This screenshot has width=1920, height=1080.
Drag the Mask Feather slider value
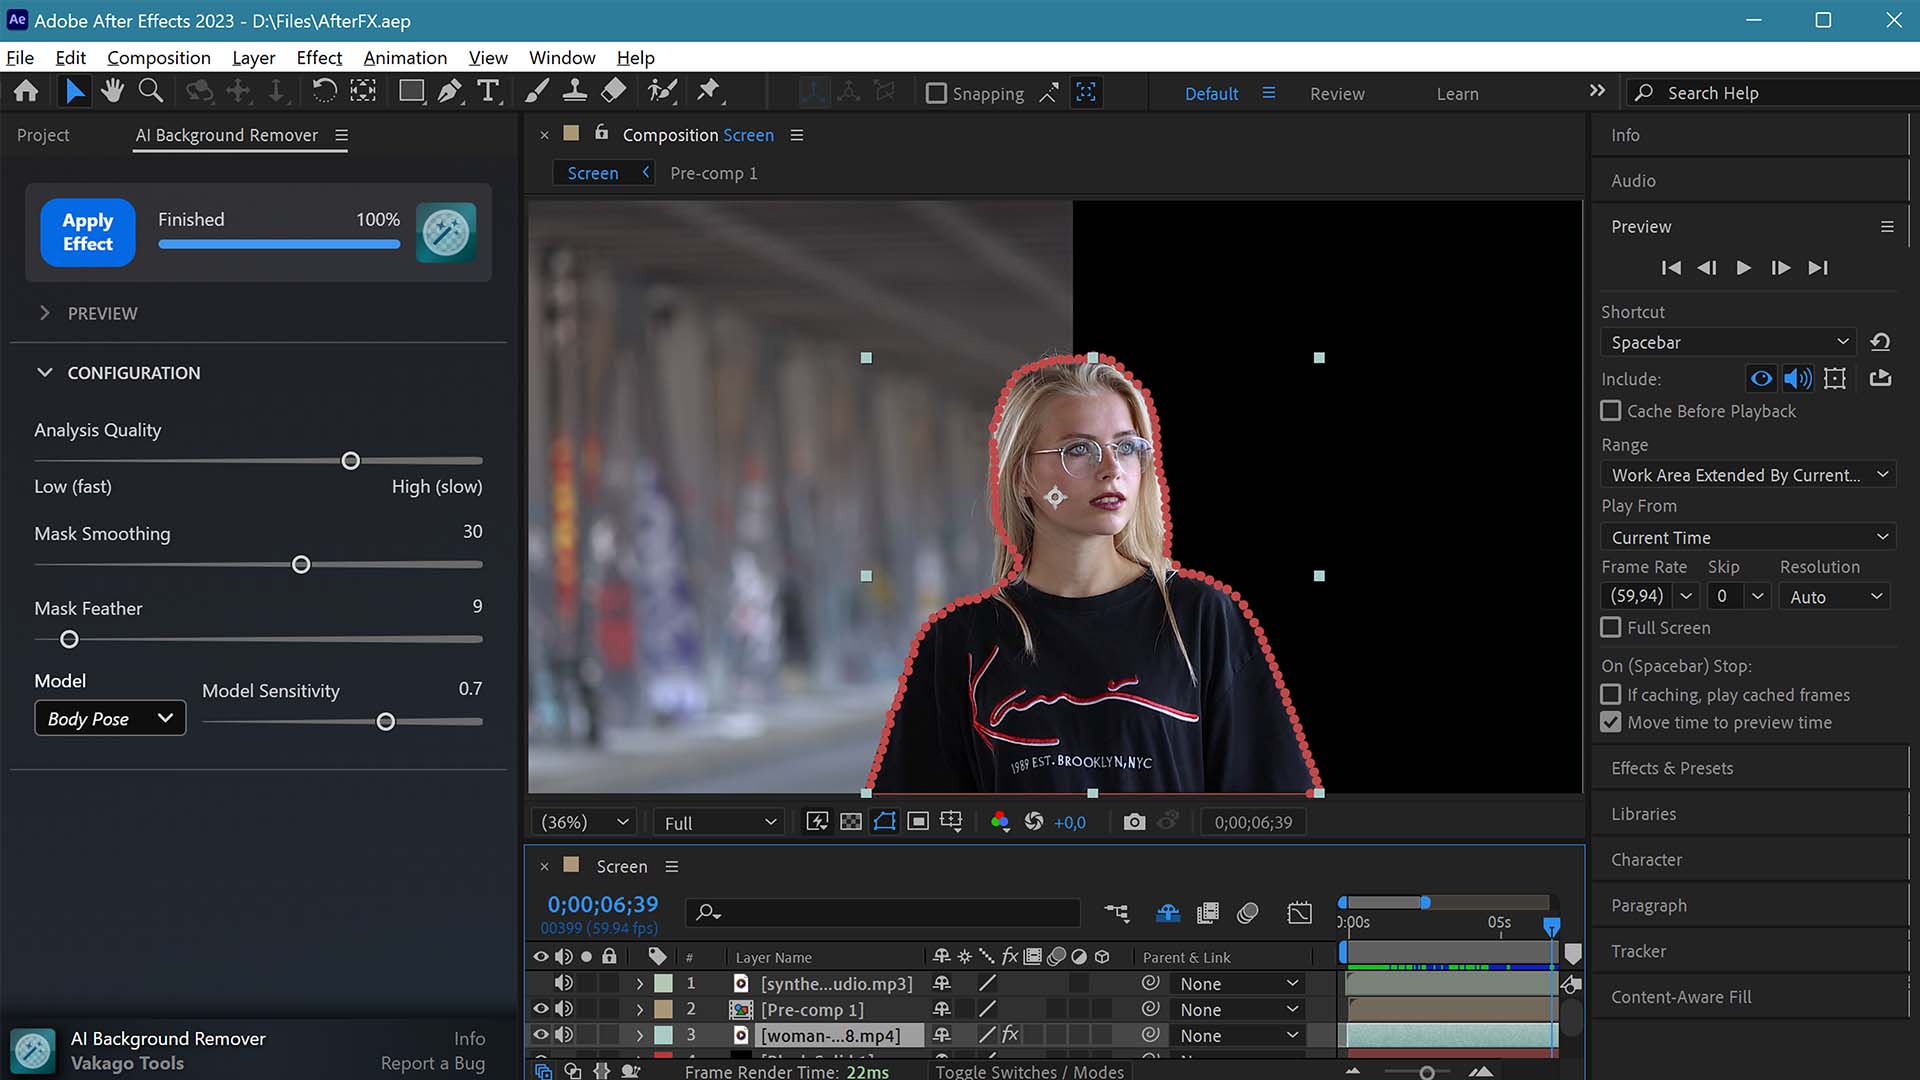[x=69, y=640]
